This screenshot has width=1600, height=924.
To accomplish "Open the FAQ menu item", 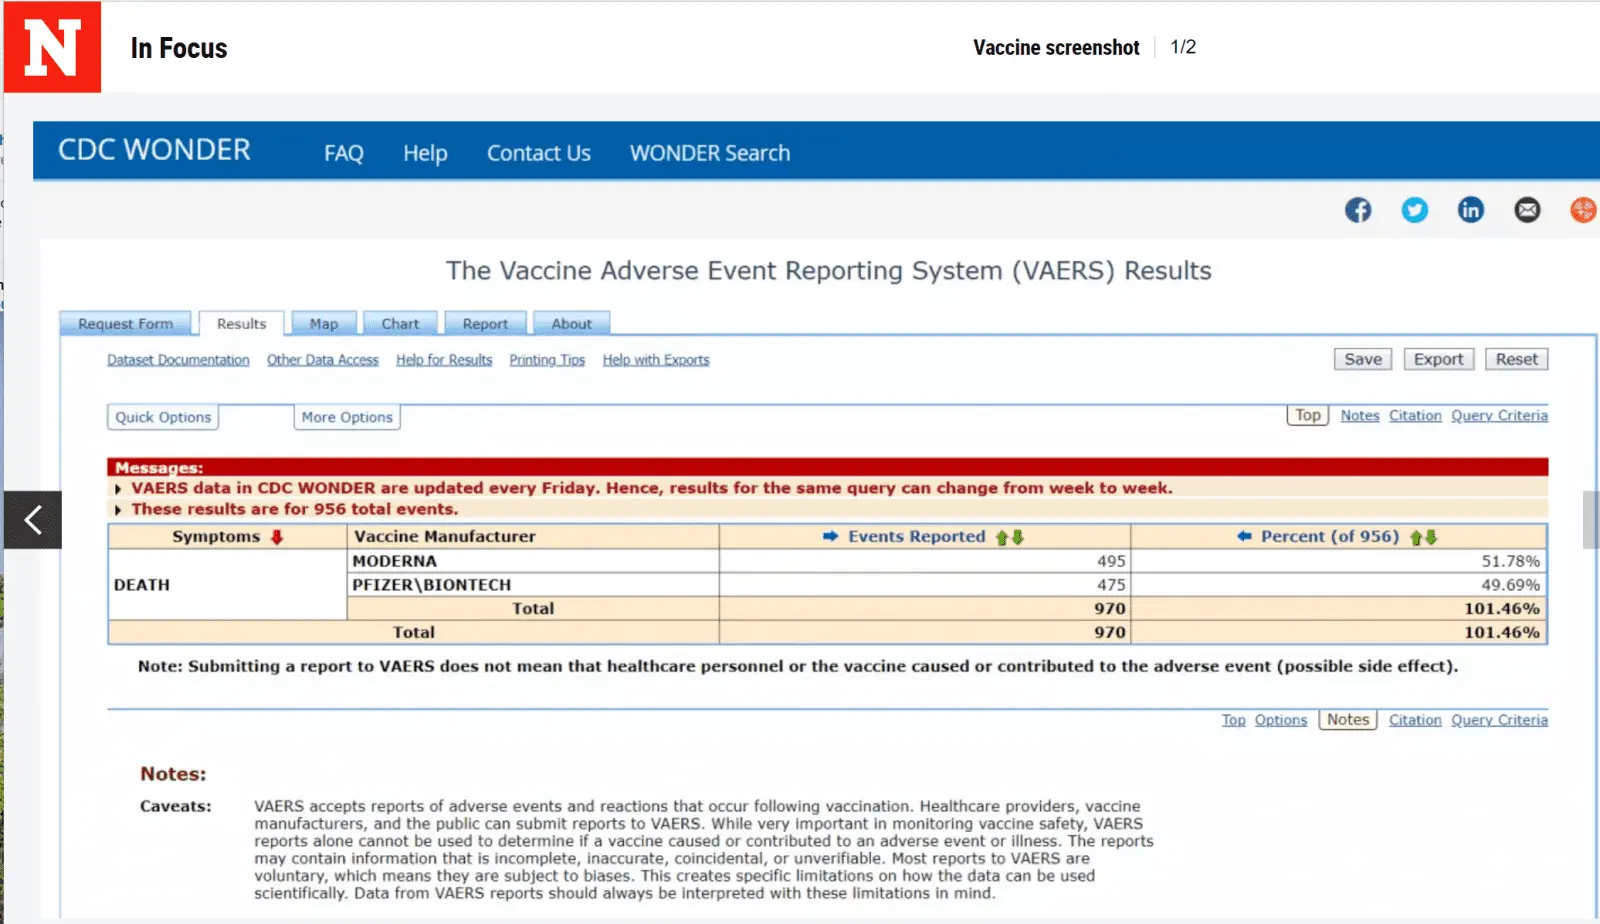I will [x=343, y=153].
